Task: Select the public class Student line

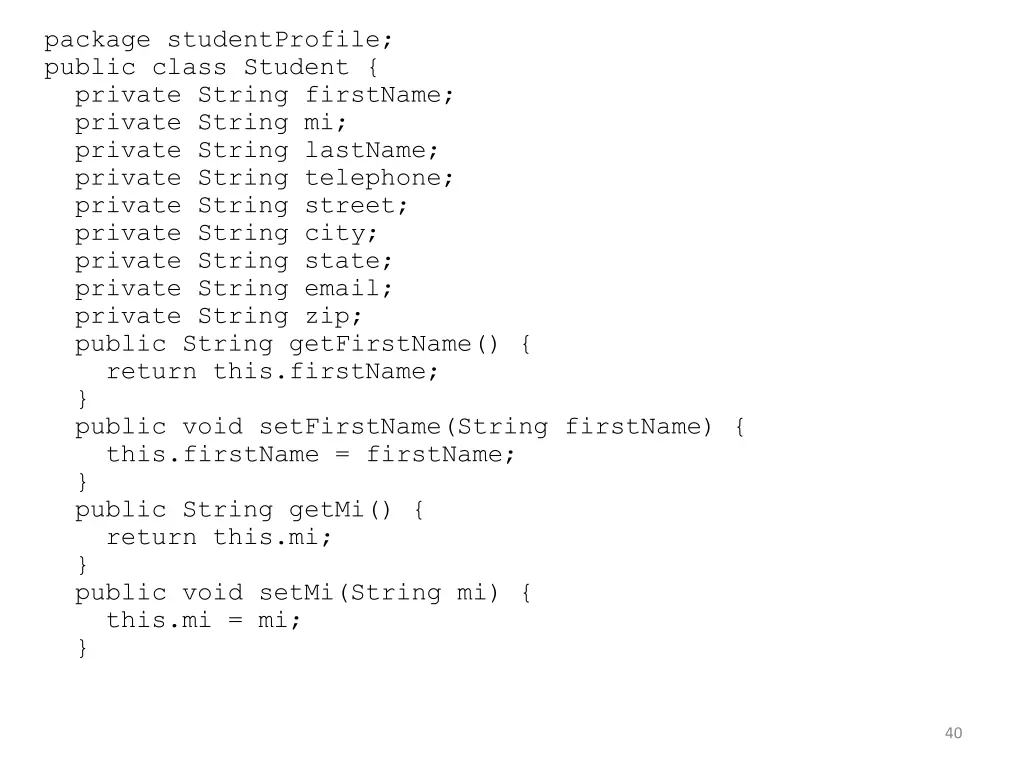Action: pyautogui.click(x=210, y=68)
